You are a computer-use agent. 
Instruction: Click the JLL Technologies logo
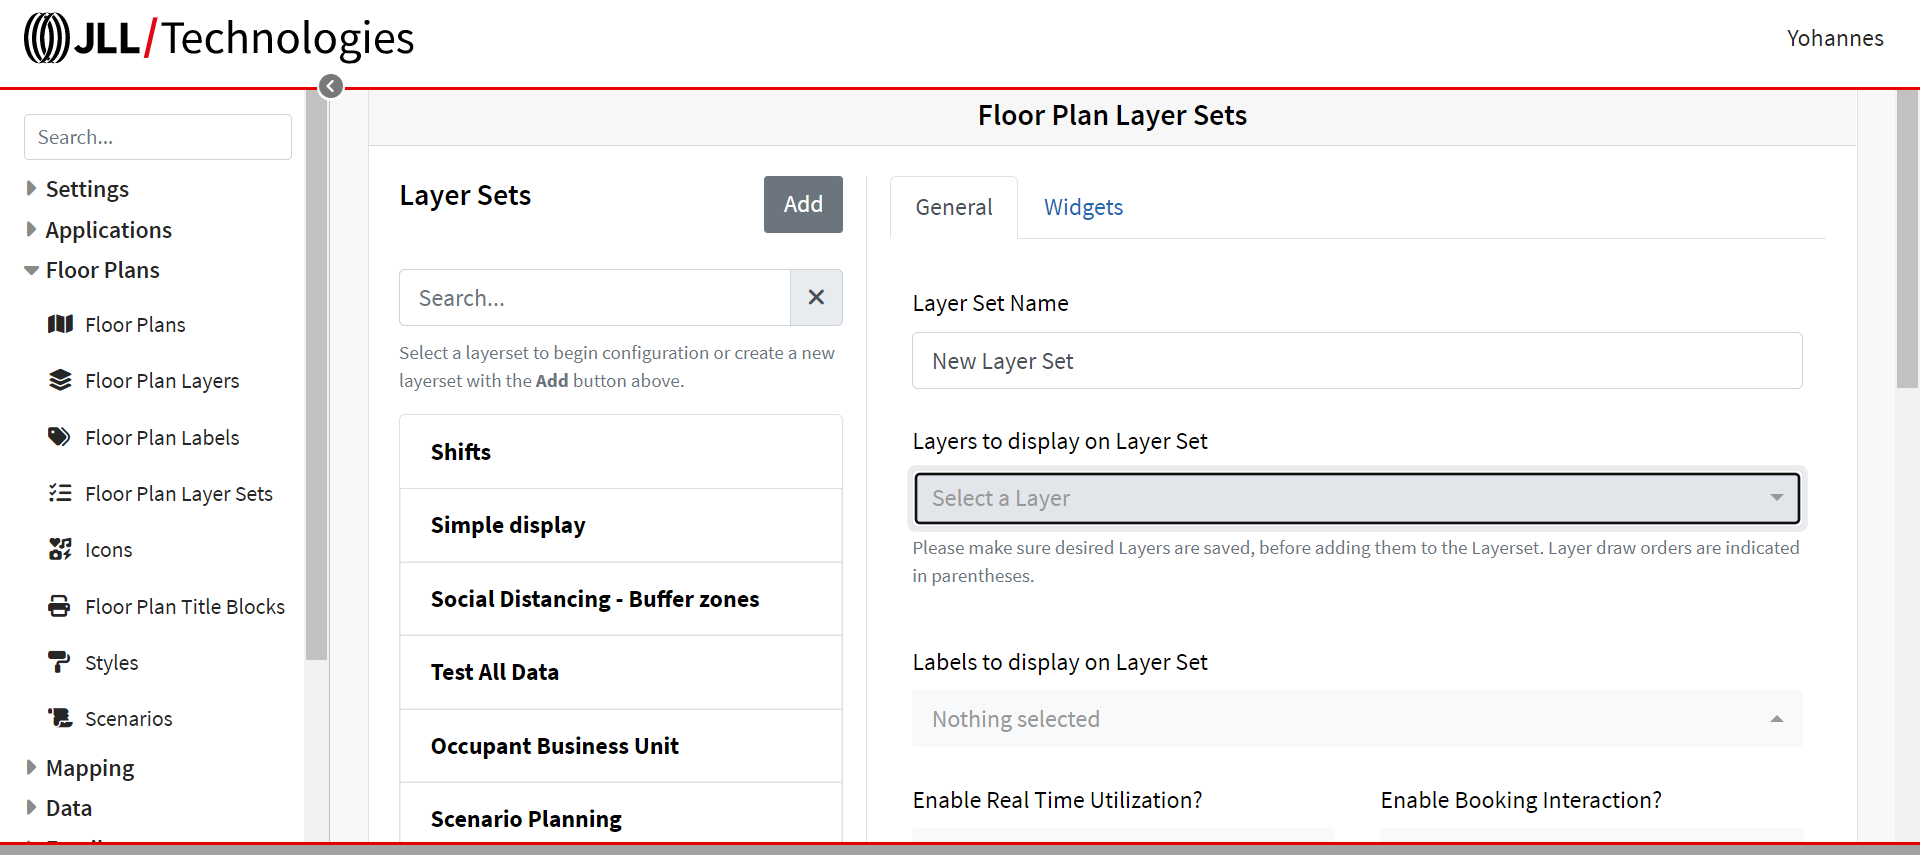tap(219, 38)
